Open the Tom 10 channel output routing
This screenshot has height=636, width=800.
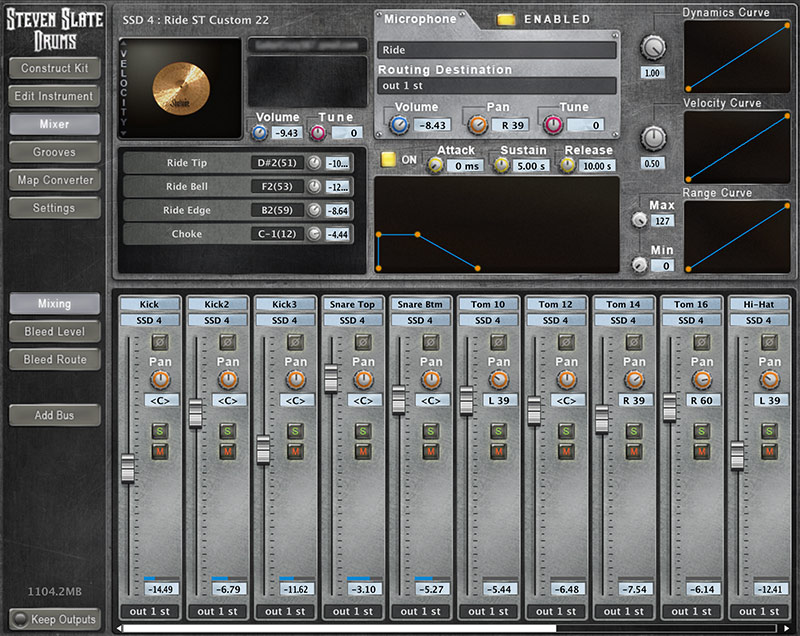point(488,611)
